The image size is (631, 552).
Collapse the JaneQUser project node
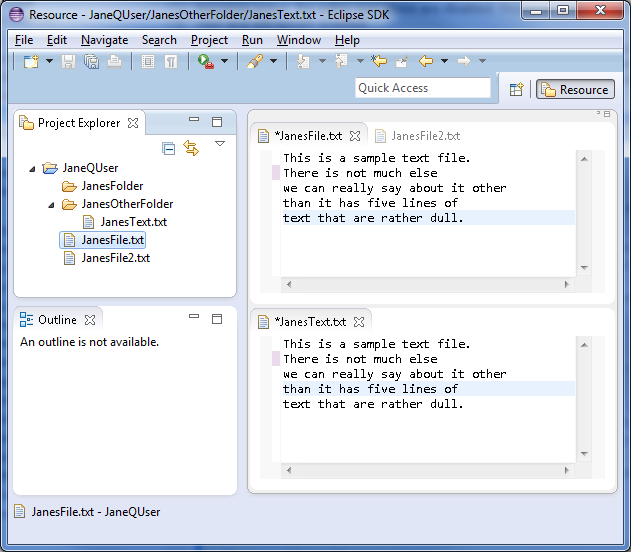pos(32,169)
